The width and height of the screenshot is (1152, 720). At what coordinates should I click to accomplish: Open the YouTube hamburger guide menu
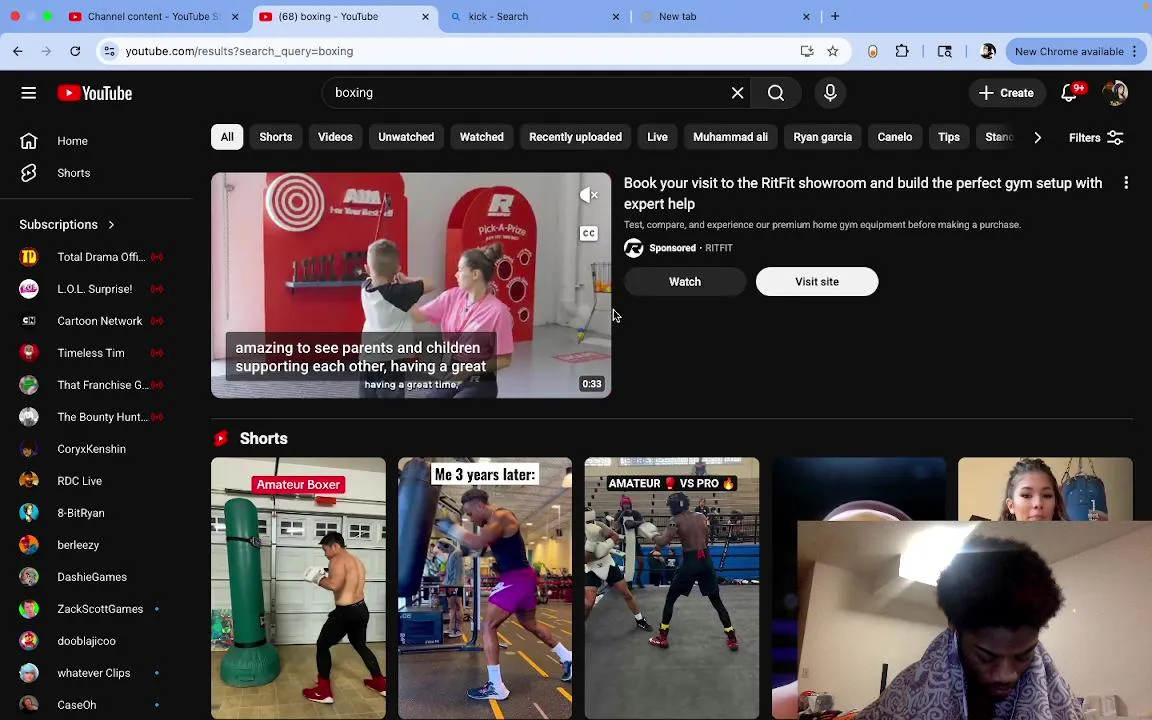click(x=29, y=93)
